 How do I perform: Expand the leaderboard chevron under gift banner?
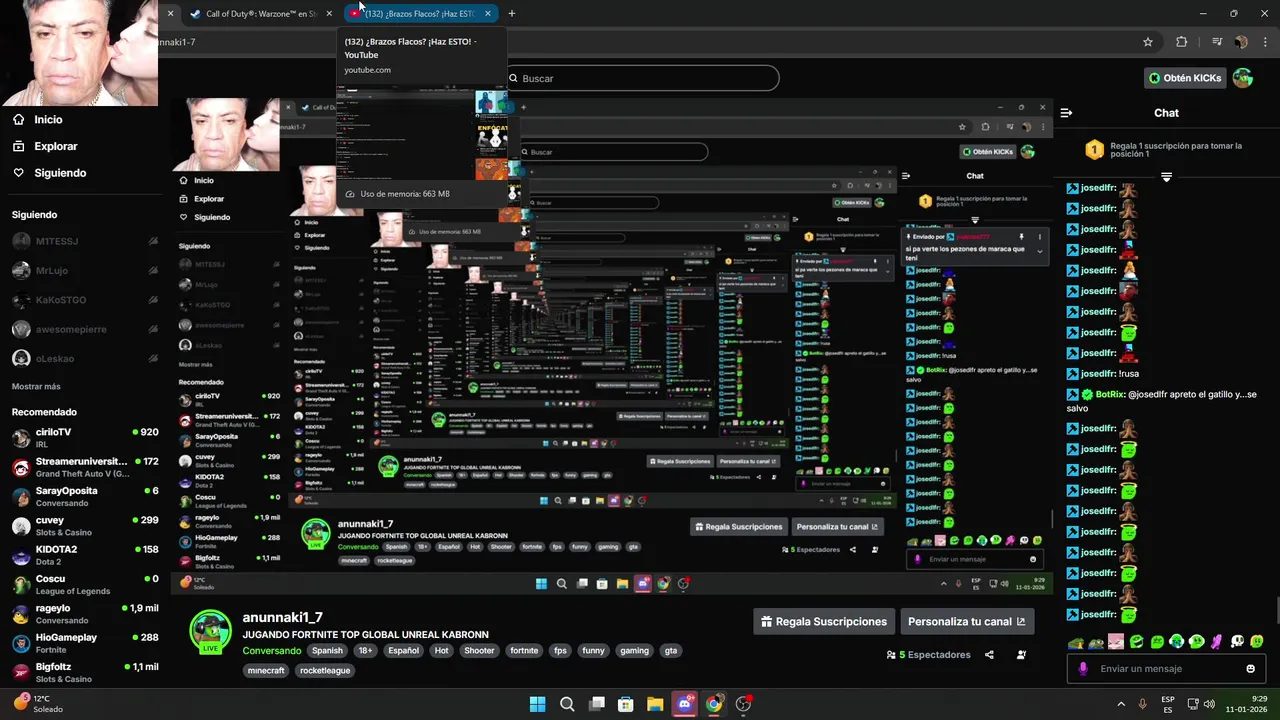[x=1166, y=177]
